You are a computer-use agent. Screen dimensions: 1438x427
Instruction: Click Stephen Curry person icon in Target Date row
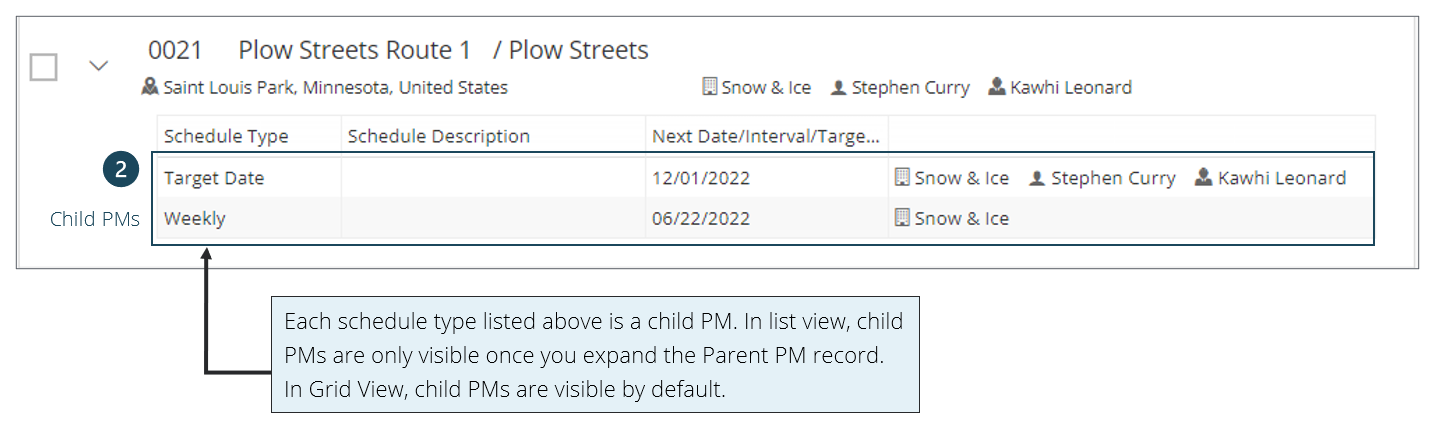(1037, 178)
